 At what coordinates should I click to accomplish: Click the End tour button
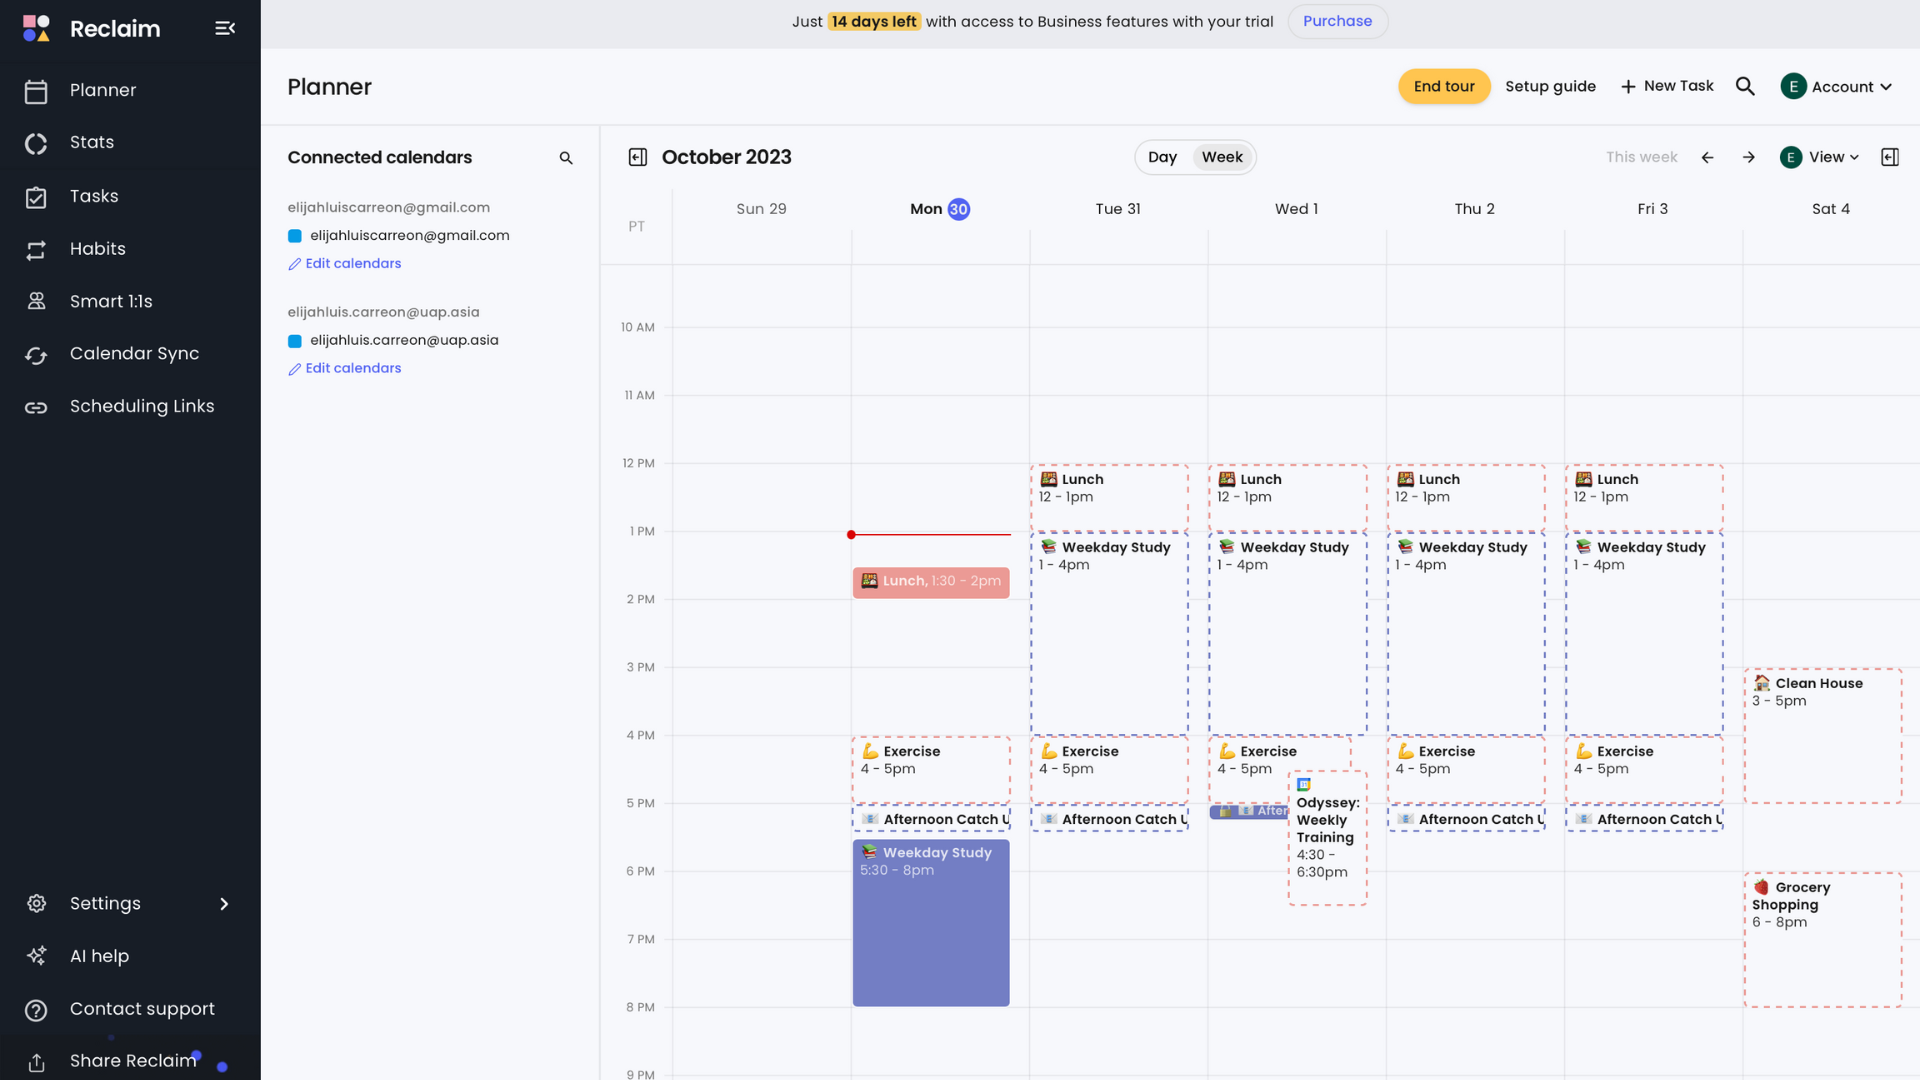[1443, 86]
